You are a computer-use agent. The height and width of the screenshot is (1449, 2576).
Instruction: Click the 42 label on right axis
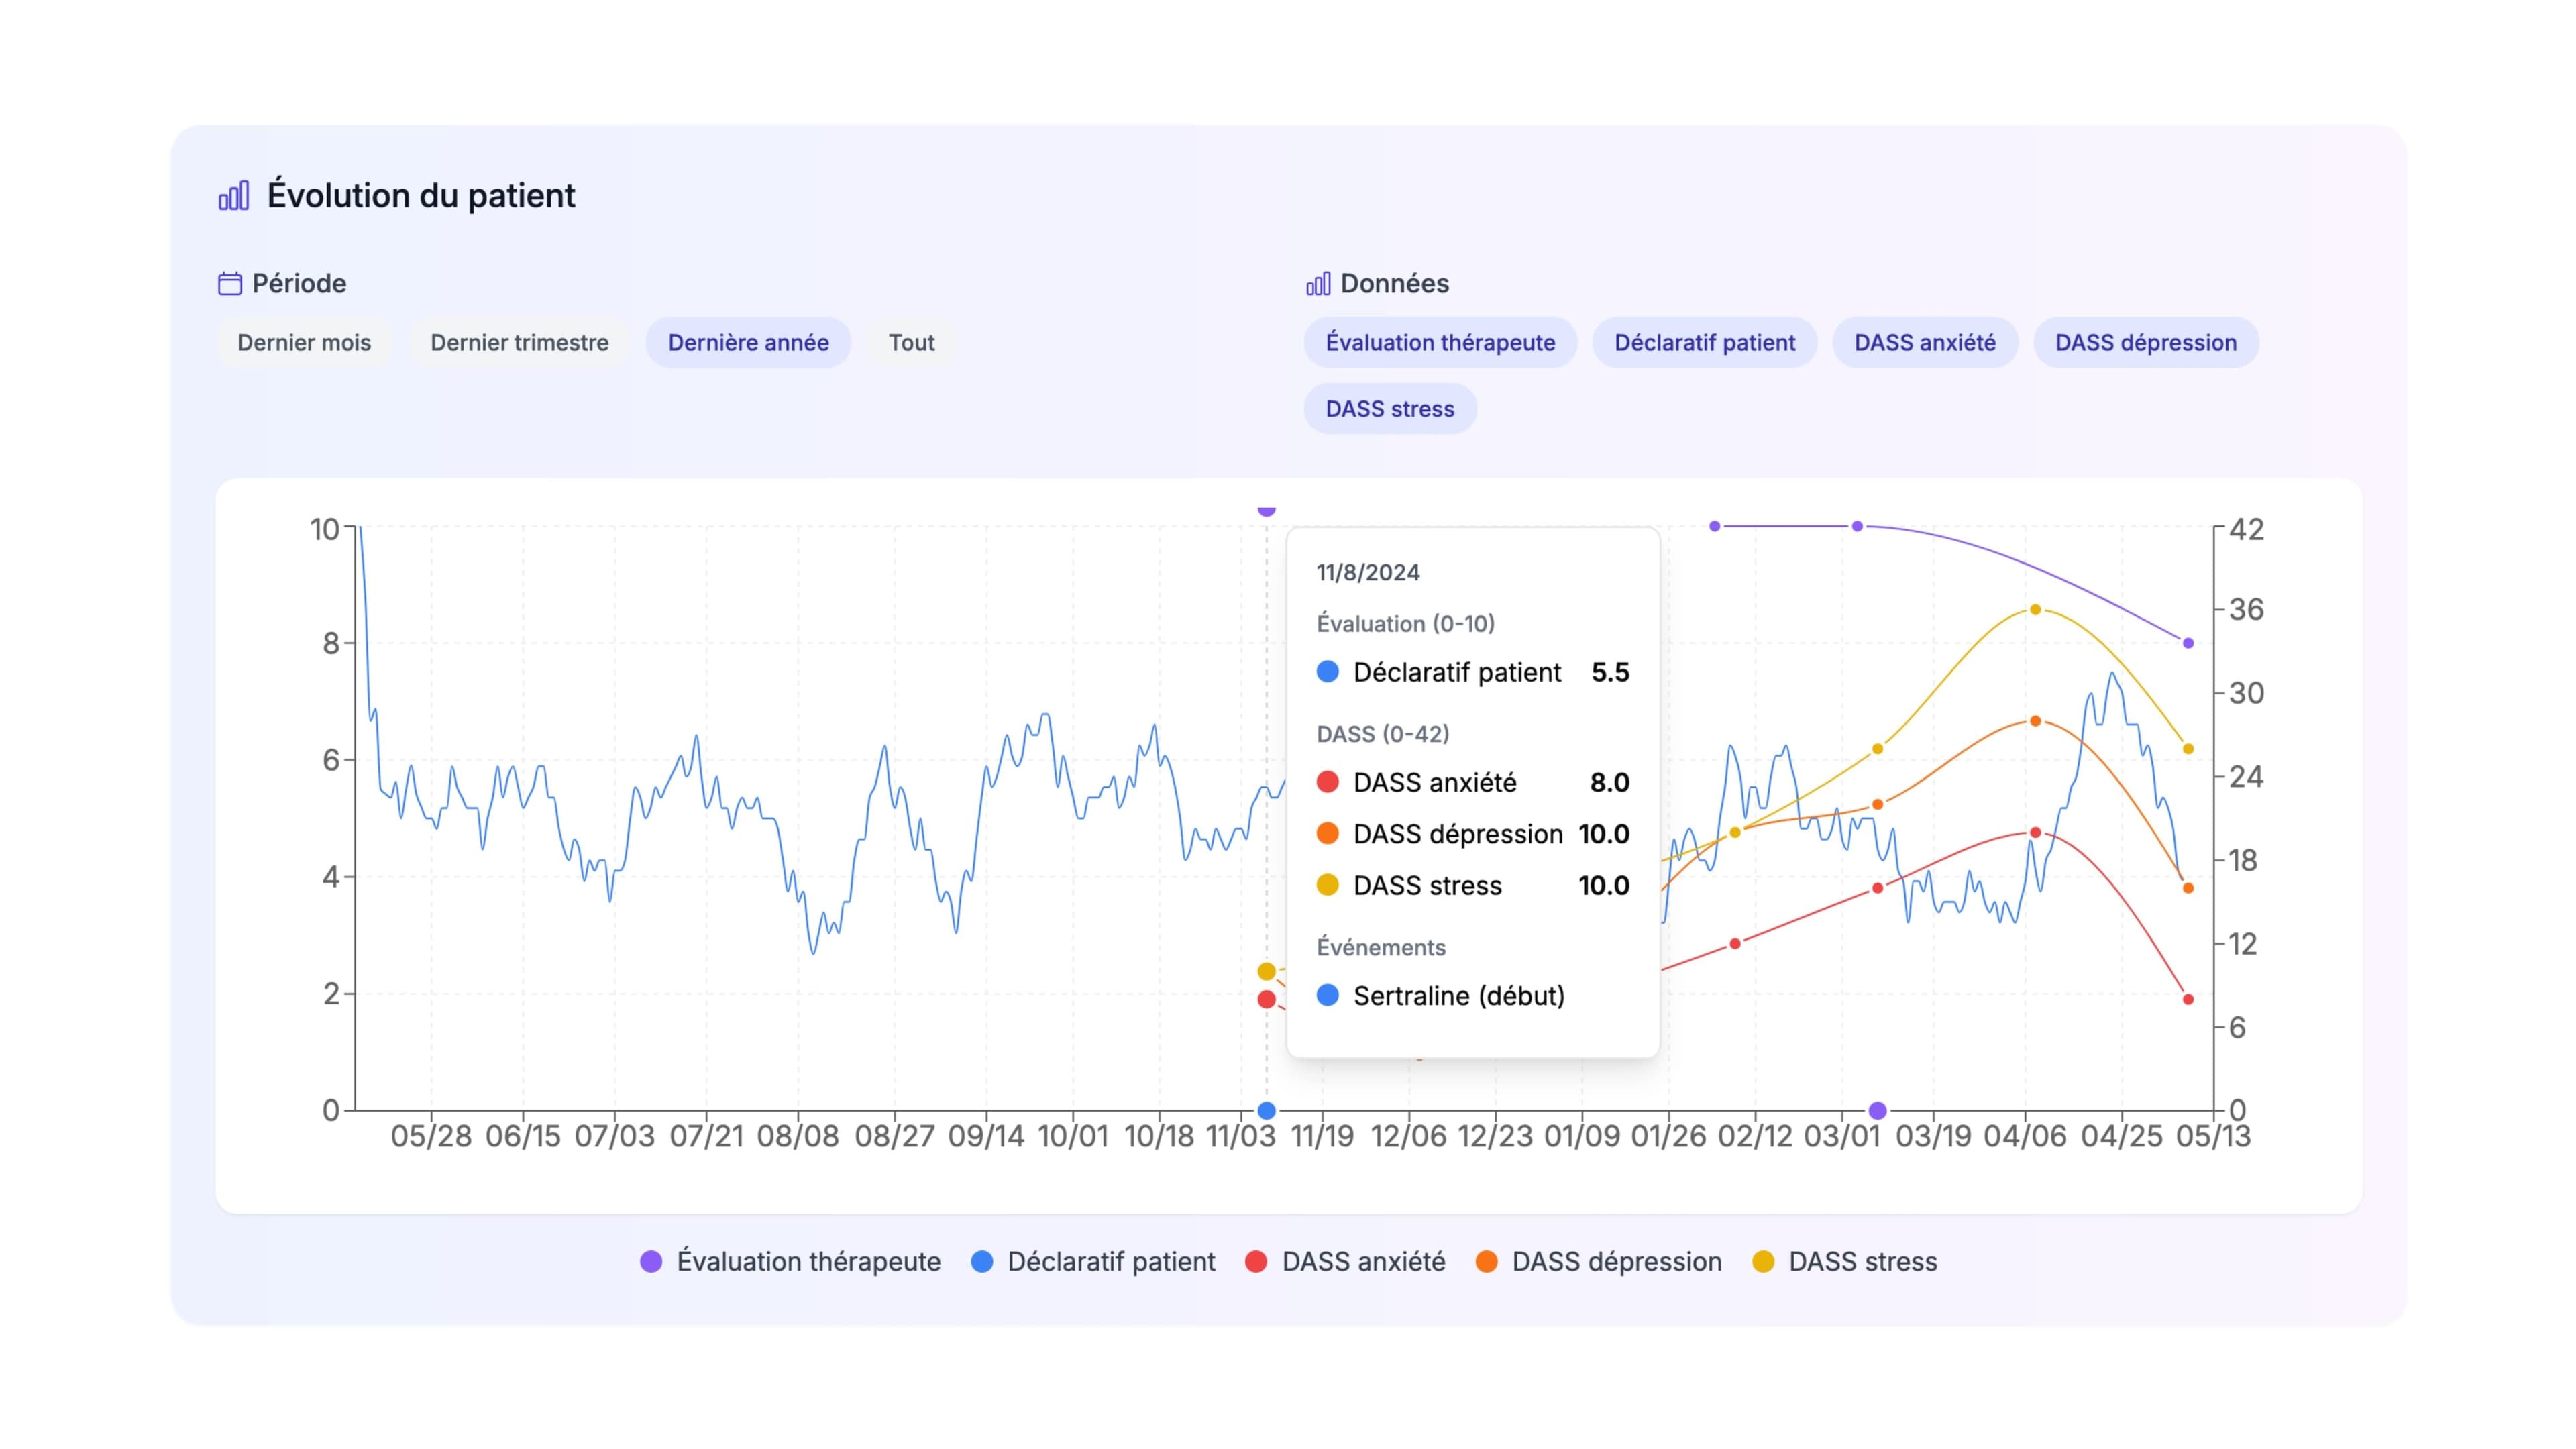2246,529
